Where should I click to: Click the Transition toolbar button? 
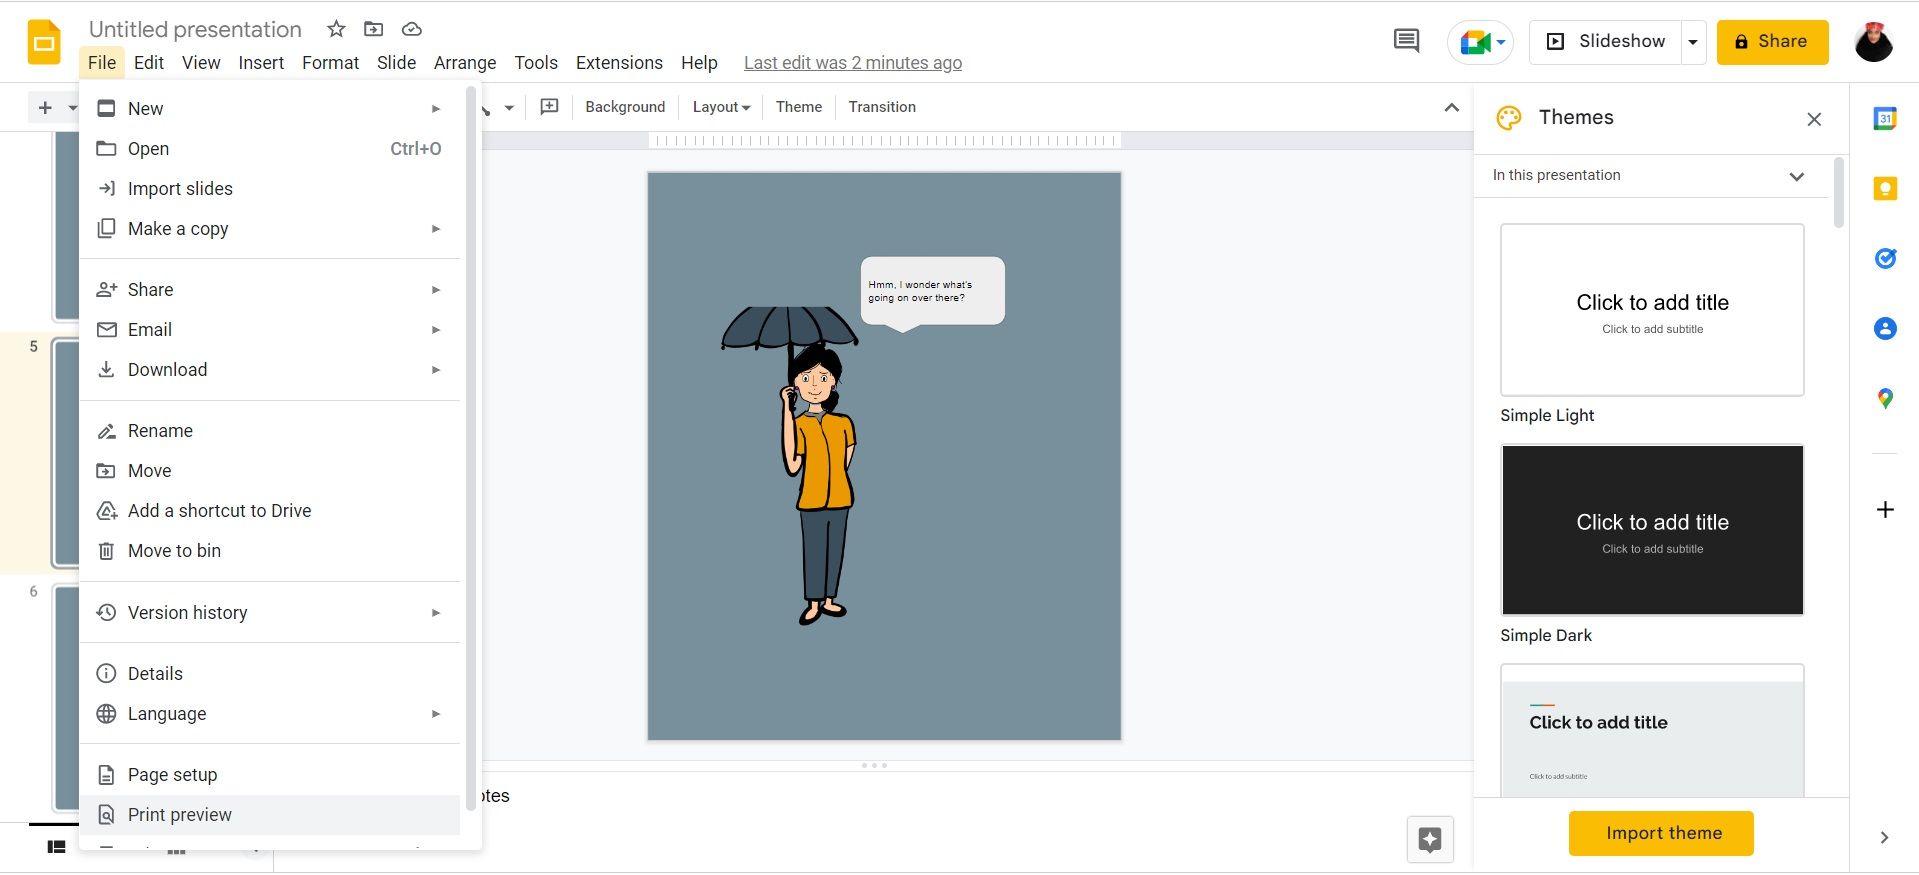(x=882, y=107)
